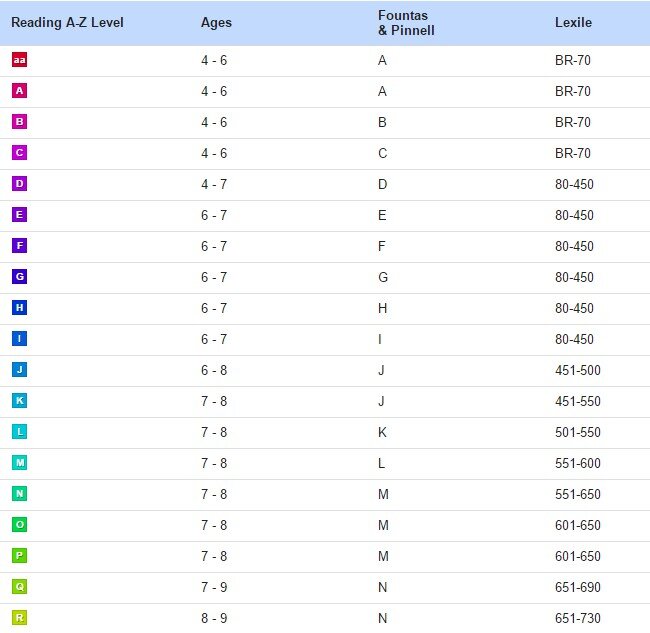The image size is (650, 633).
Task: Choose the green level O badge
Action: coord(19,525)
